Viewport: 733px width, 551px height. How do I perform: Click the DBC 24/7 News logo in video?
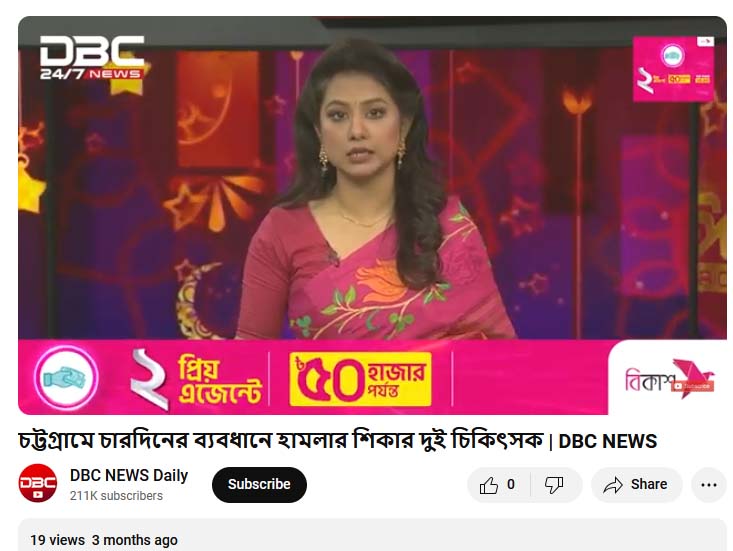(x=92, y=57)
